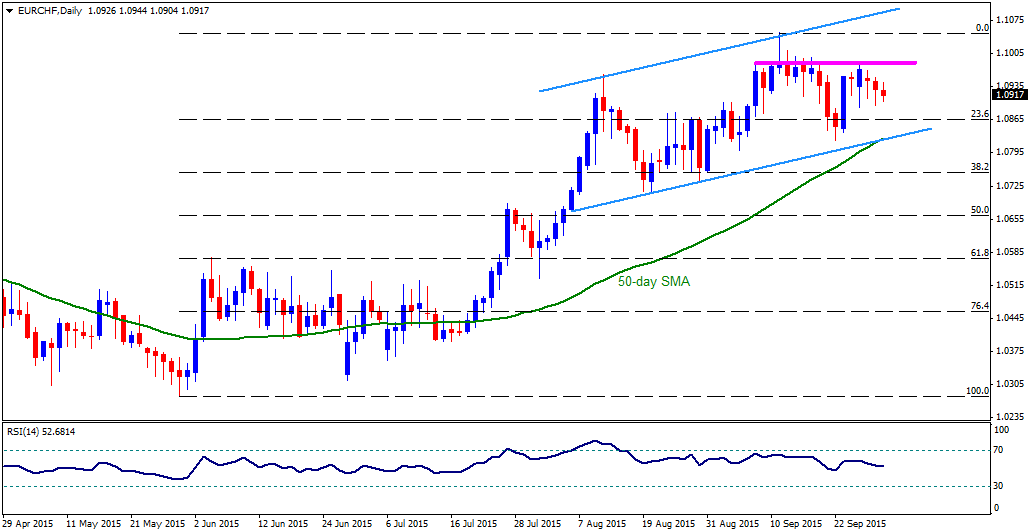This screenshot has width=1030, height=532.
Task: Select the 23.6 Fibonacci level label
Action: click(x=980, y=114)
